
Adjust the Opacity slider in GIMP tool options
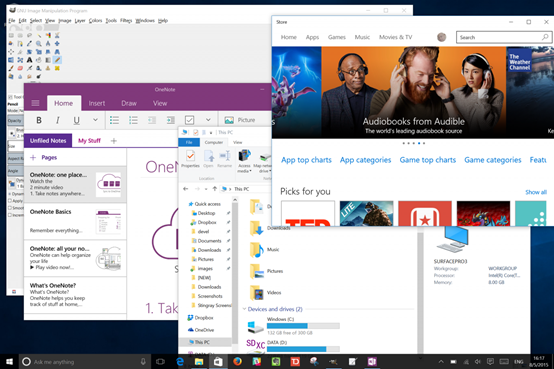point(15,121)
